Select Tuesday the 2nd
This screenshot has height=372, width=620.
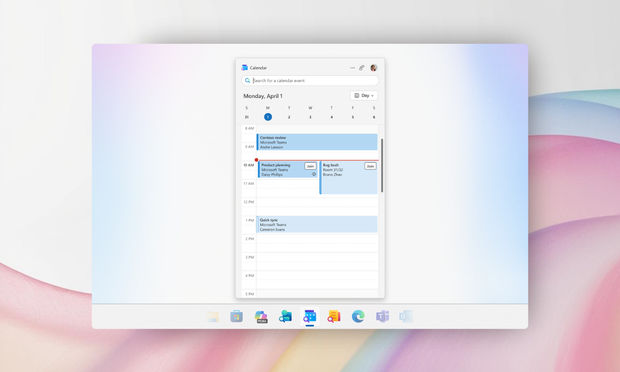(x=289, y=117)
